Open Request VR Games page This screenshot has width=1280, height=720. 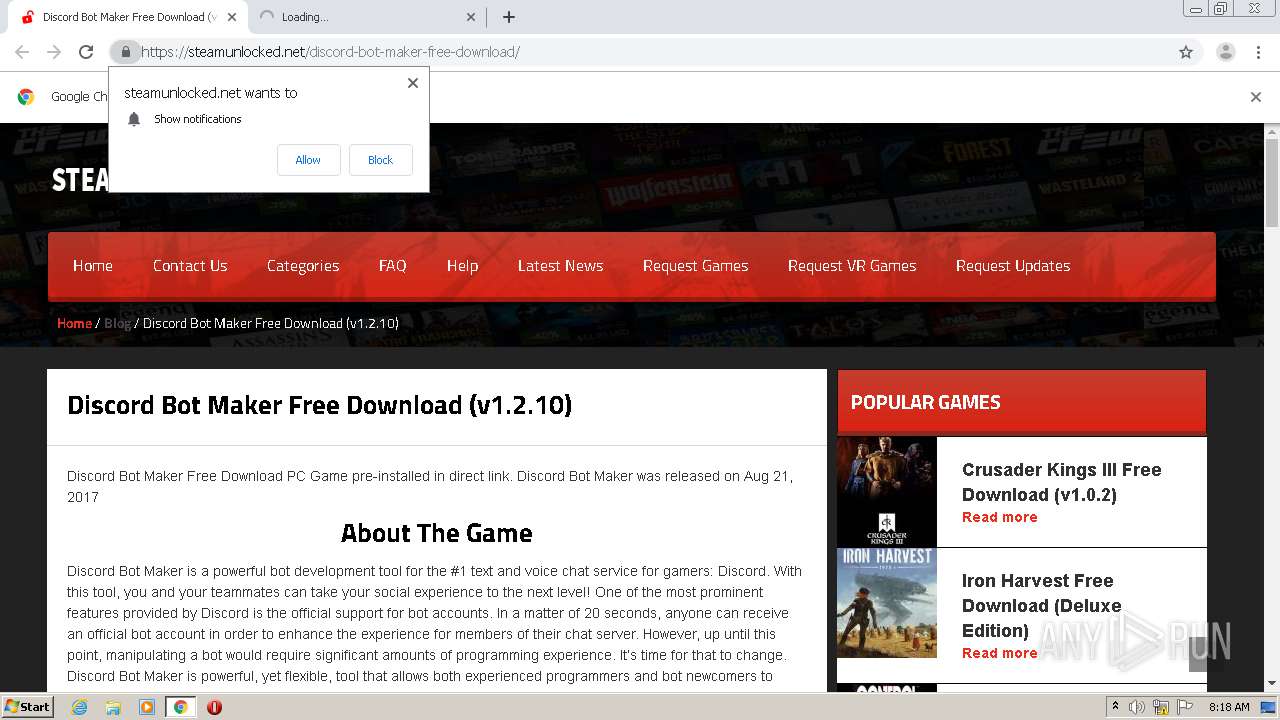[x=852, y=266]
